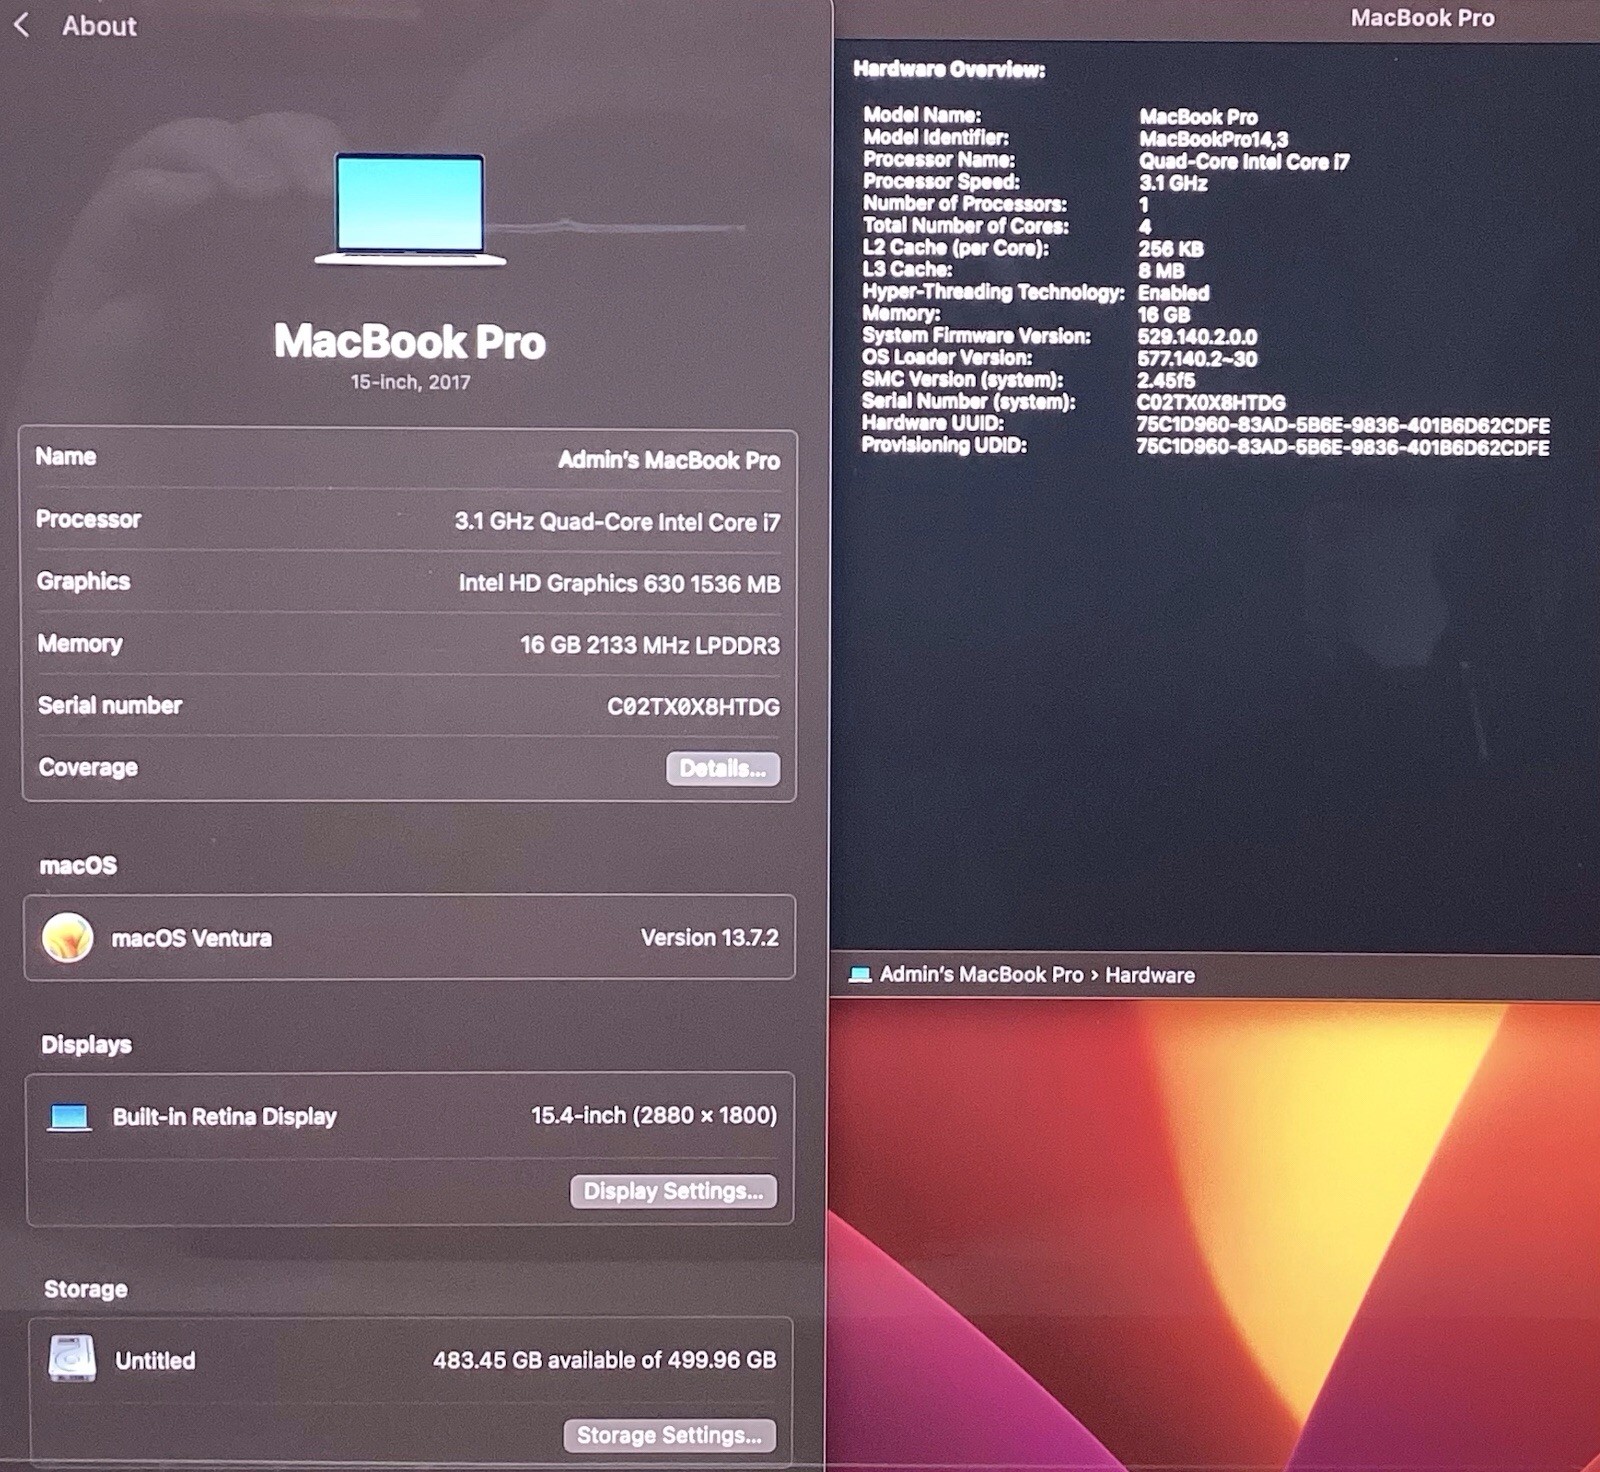
Task: Select L3 Cache value "8 MB"
Action: [1162, 271]
